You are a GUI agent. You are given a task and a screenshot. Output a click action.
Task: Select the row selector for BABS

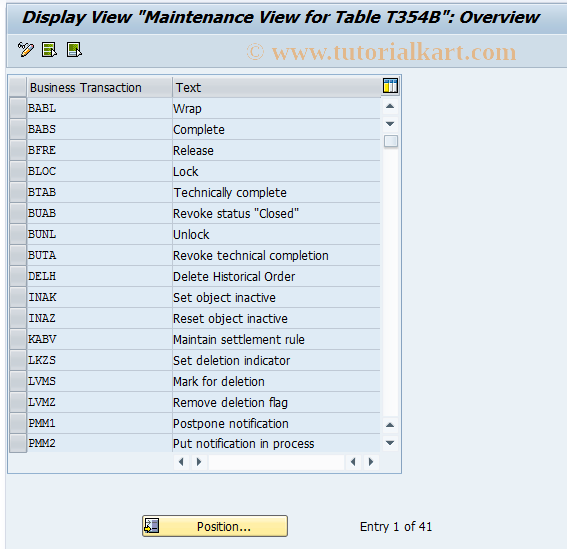point(18,129)
